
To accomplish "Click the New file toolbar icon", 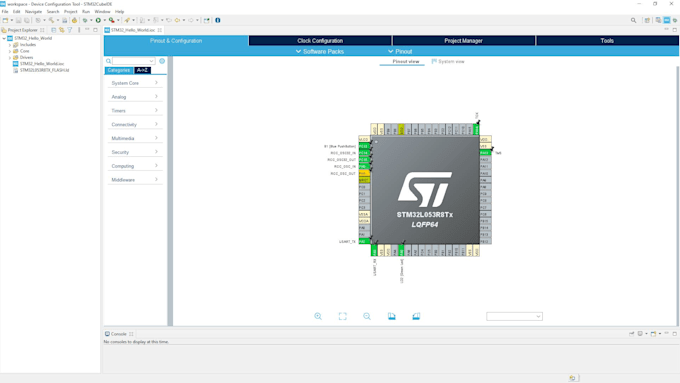I will coord(5,20).
